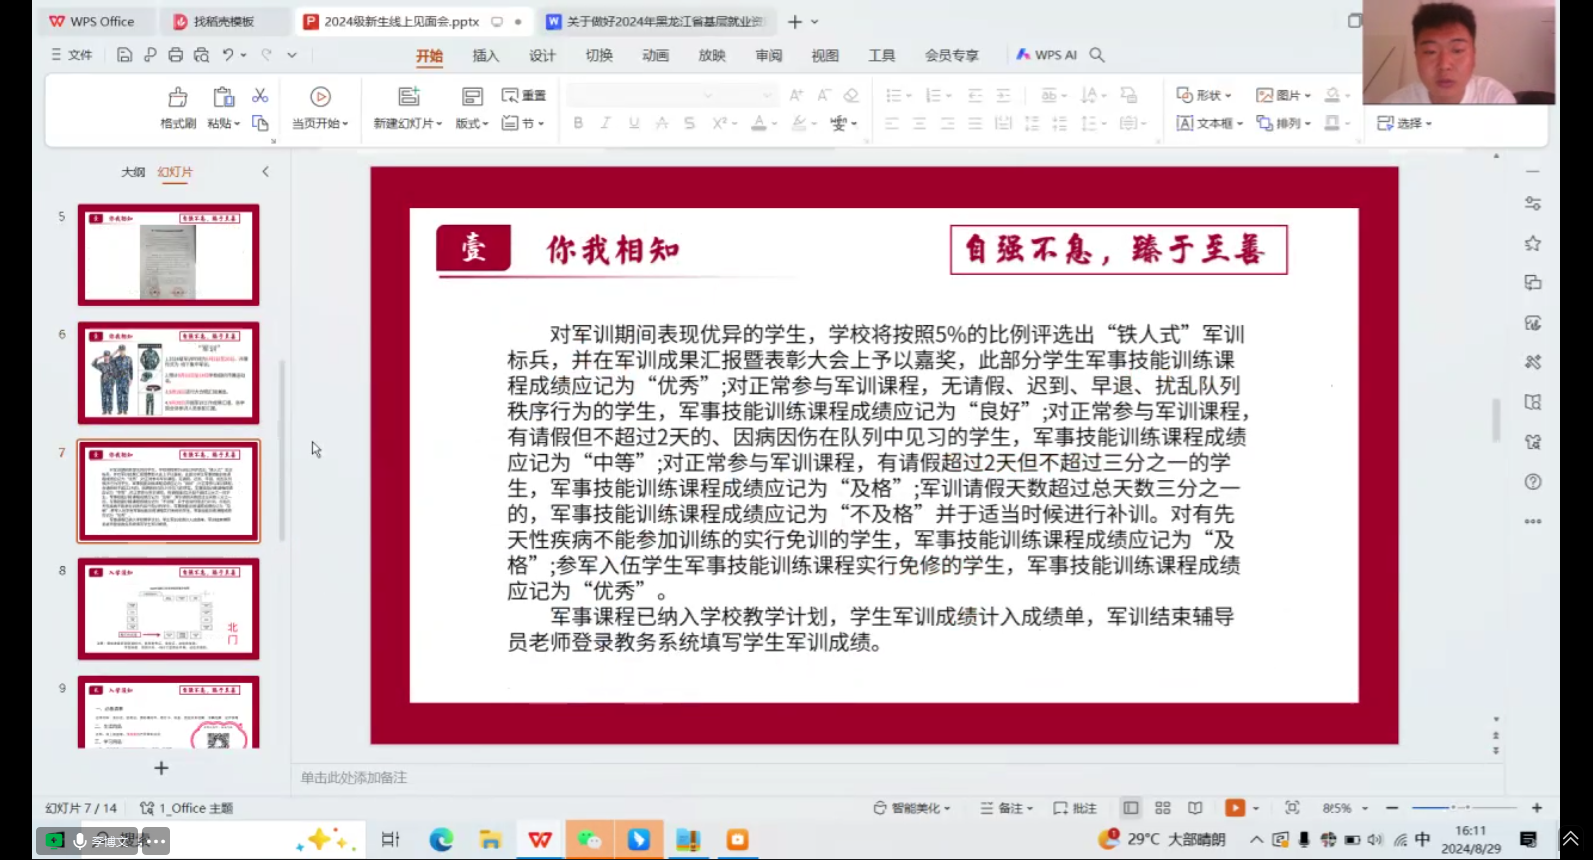Switch to reading view book icon
This screenshot has height=860, width=1593.
coord(1195,808)
